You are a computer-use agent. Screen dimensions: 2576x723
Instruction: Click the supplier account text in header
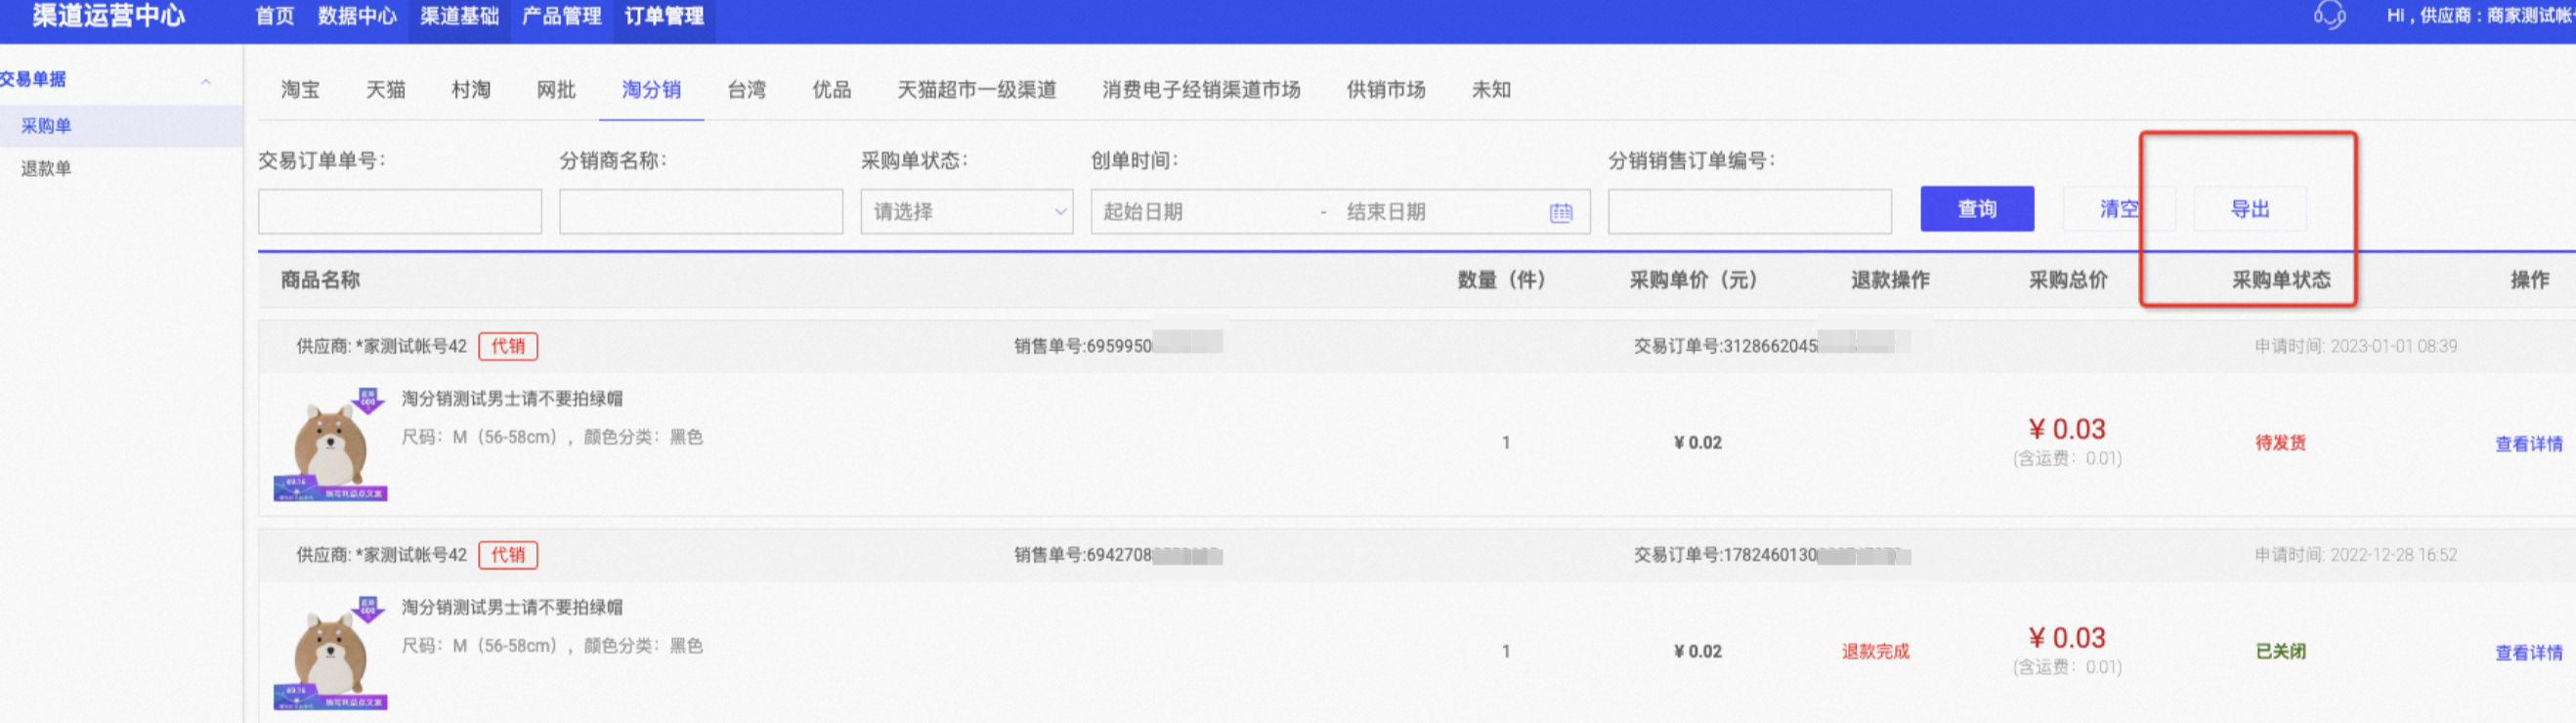pyautogui.click(x=2480, y=16)
